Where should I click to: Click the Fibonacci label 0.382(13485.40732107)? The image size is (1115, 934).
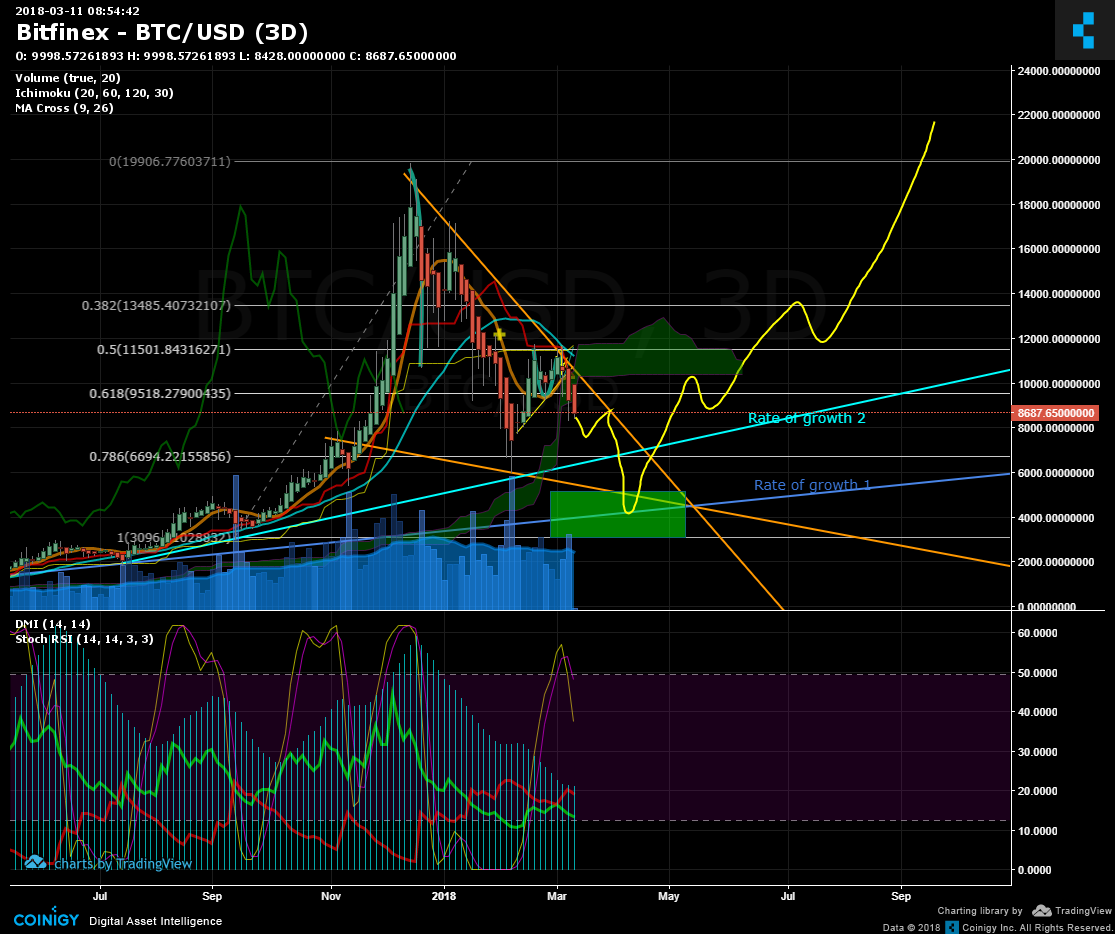point(156,305)
